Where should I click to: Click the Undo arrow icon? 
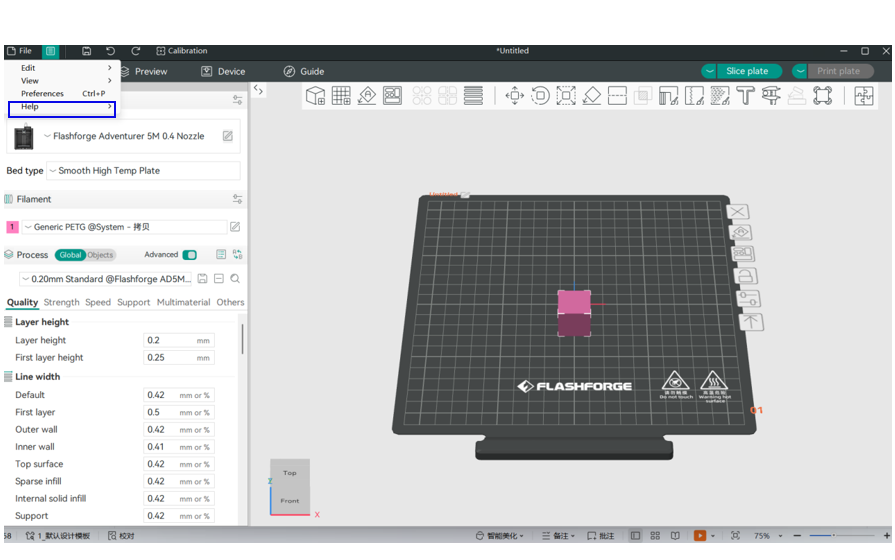coord(111,51)
